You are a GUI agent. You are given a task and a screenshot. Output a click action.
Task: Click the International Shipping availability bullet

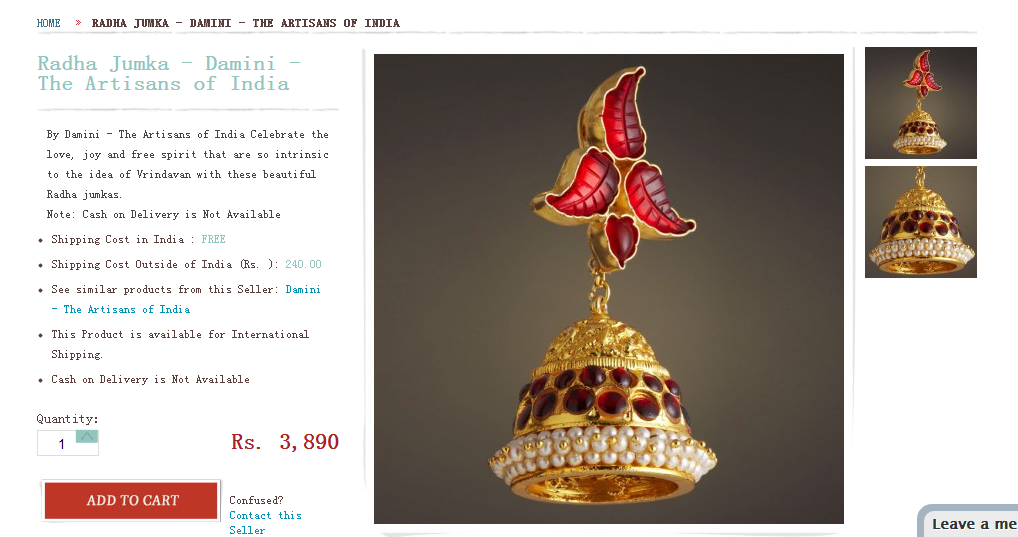point(180,344)
